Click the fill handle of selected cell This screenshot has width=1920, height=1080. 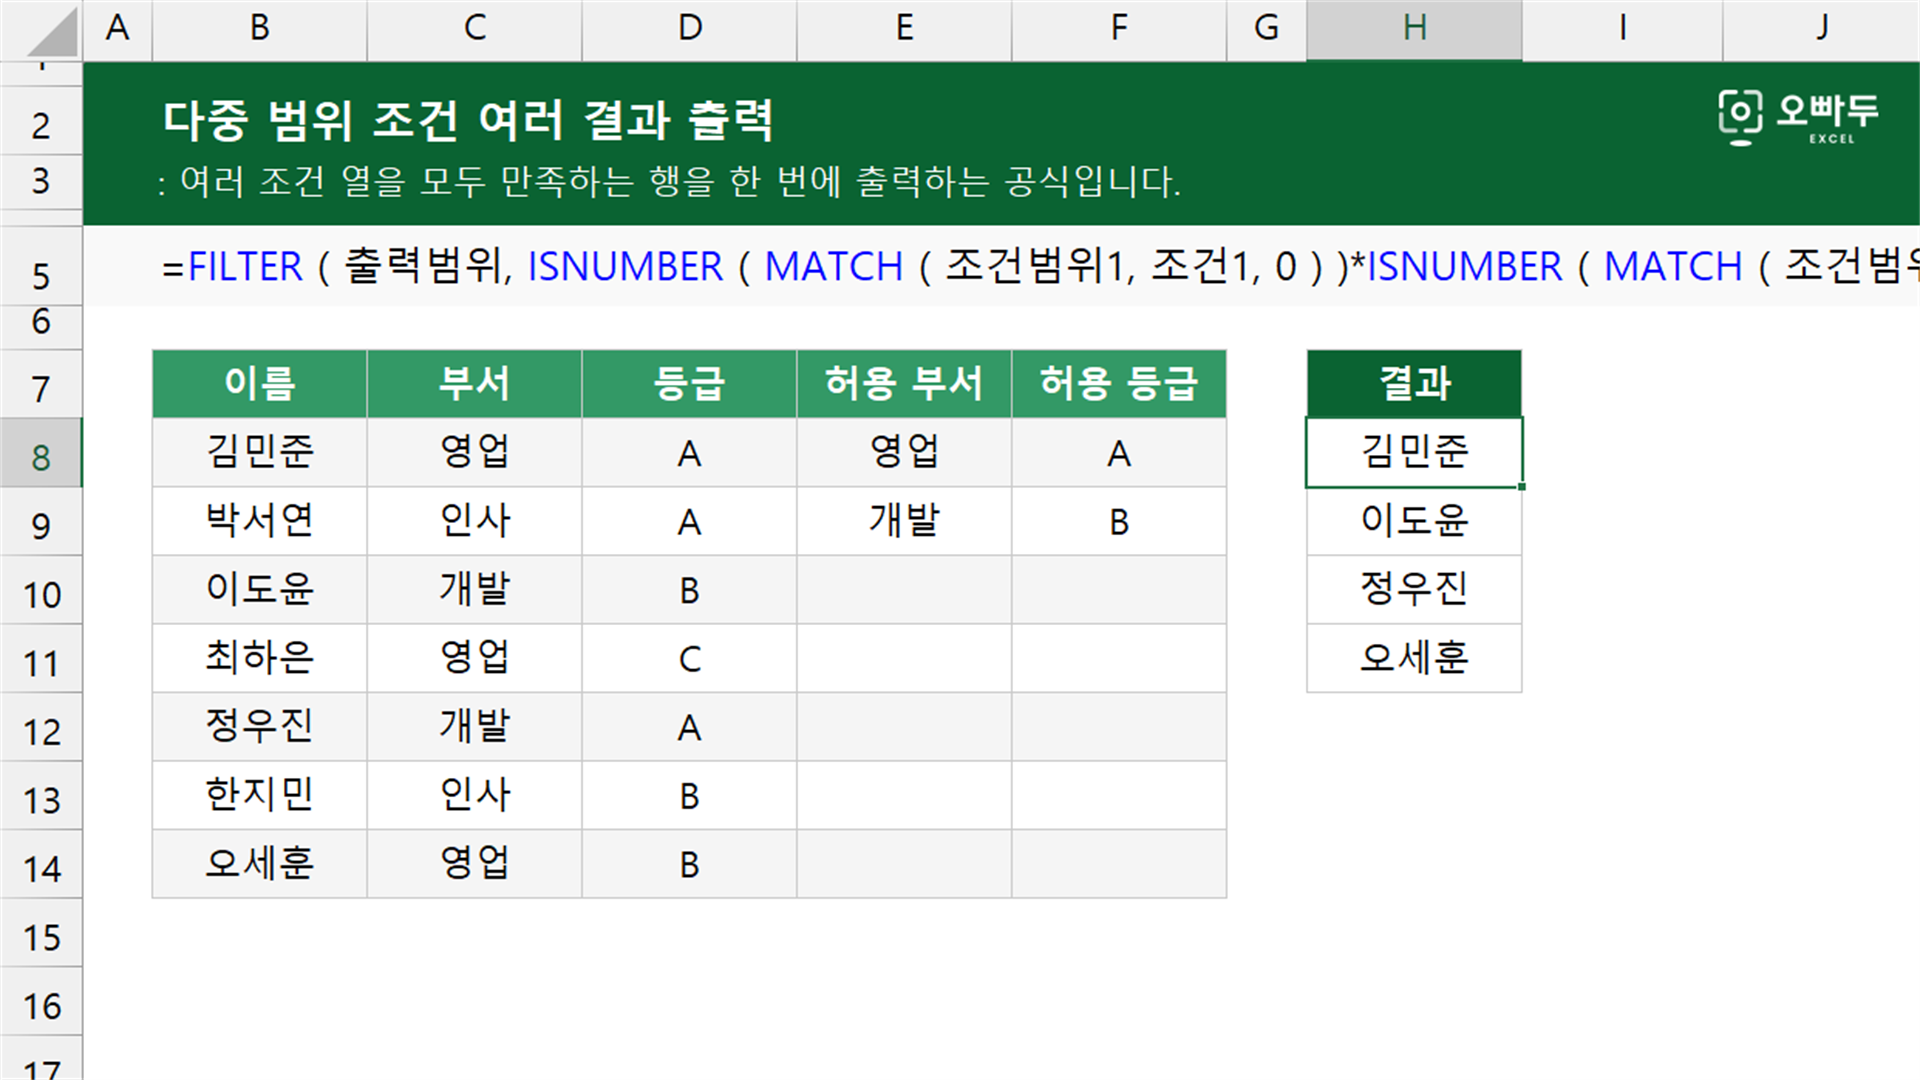[x=1522, y=487]
